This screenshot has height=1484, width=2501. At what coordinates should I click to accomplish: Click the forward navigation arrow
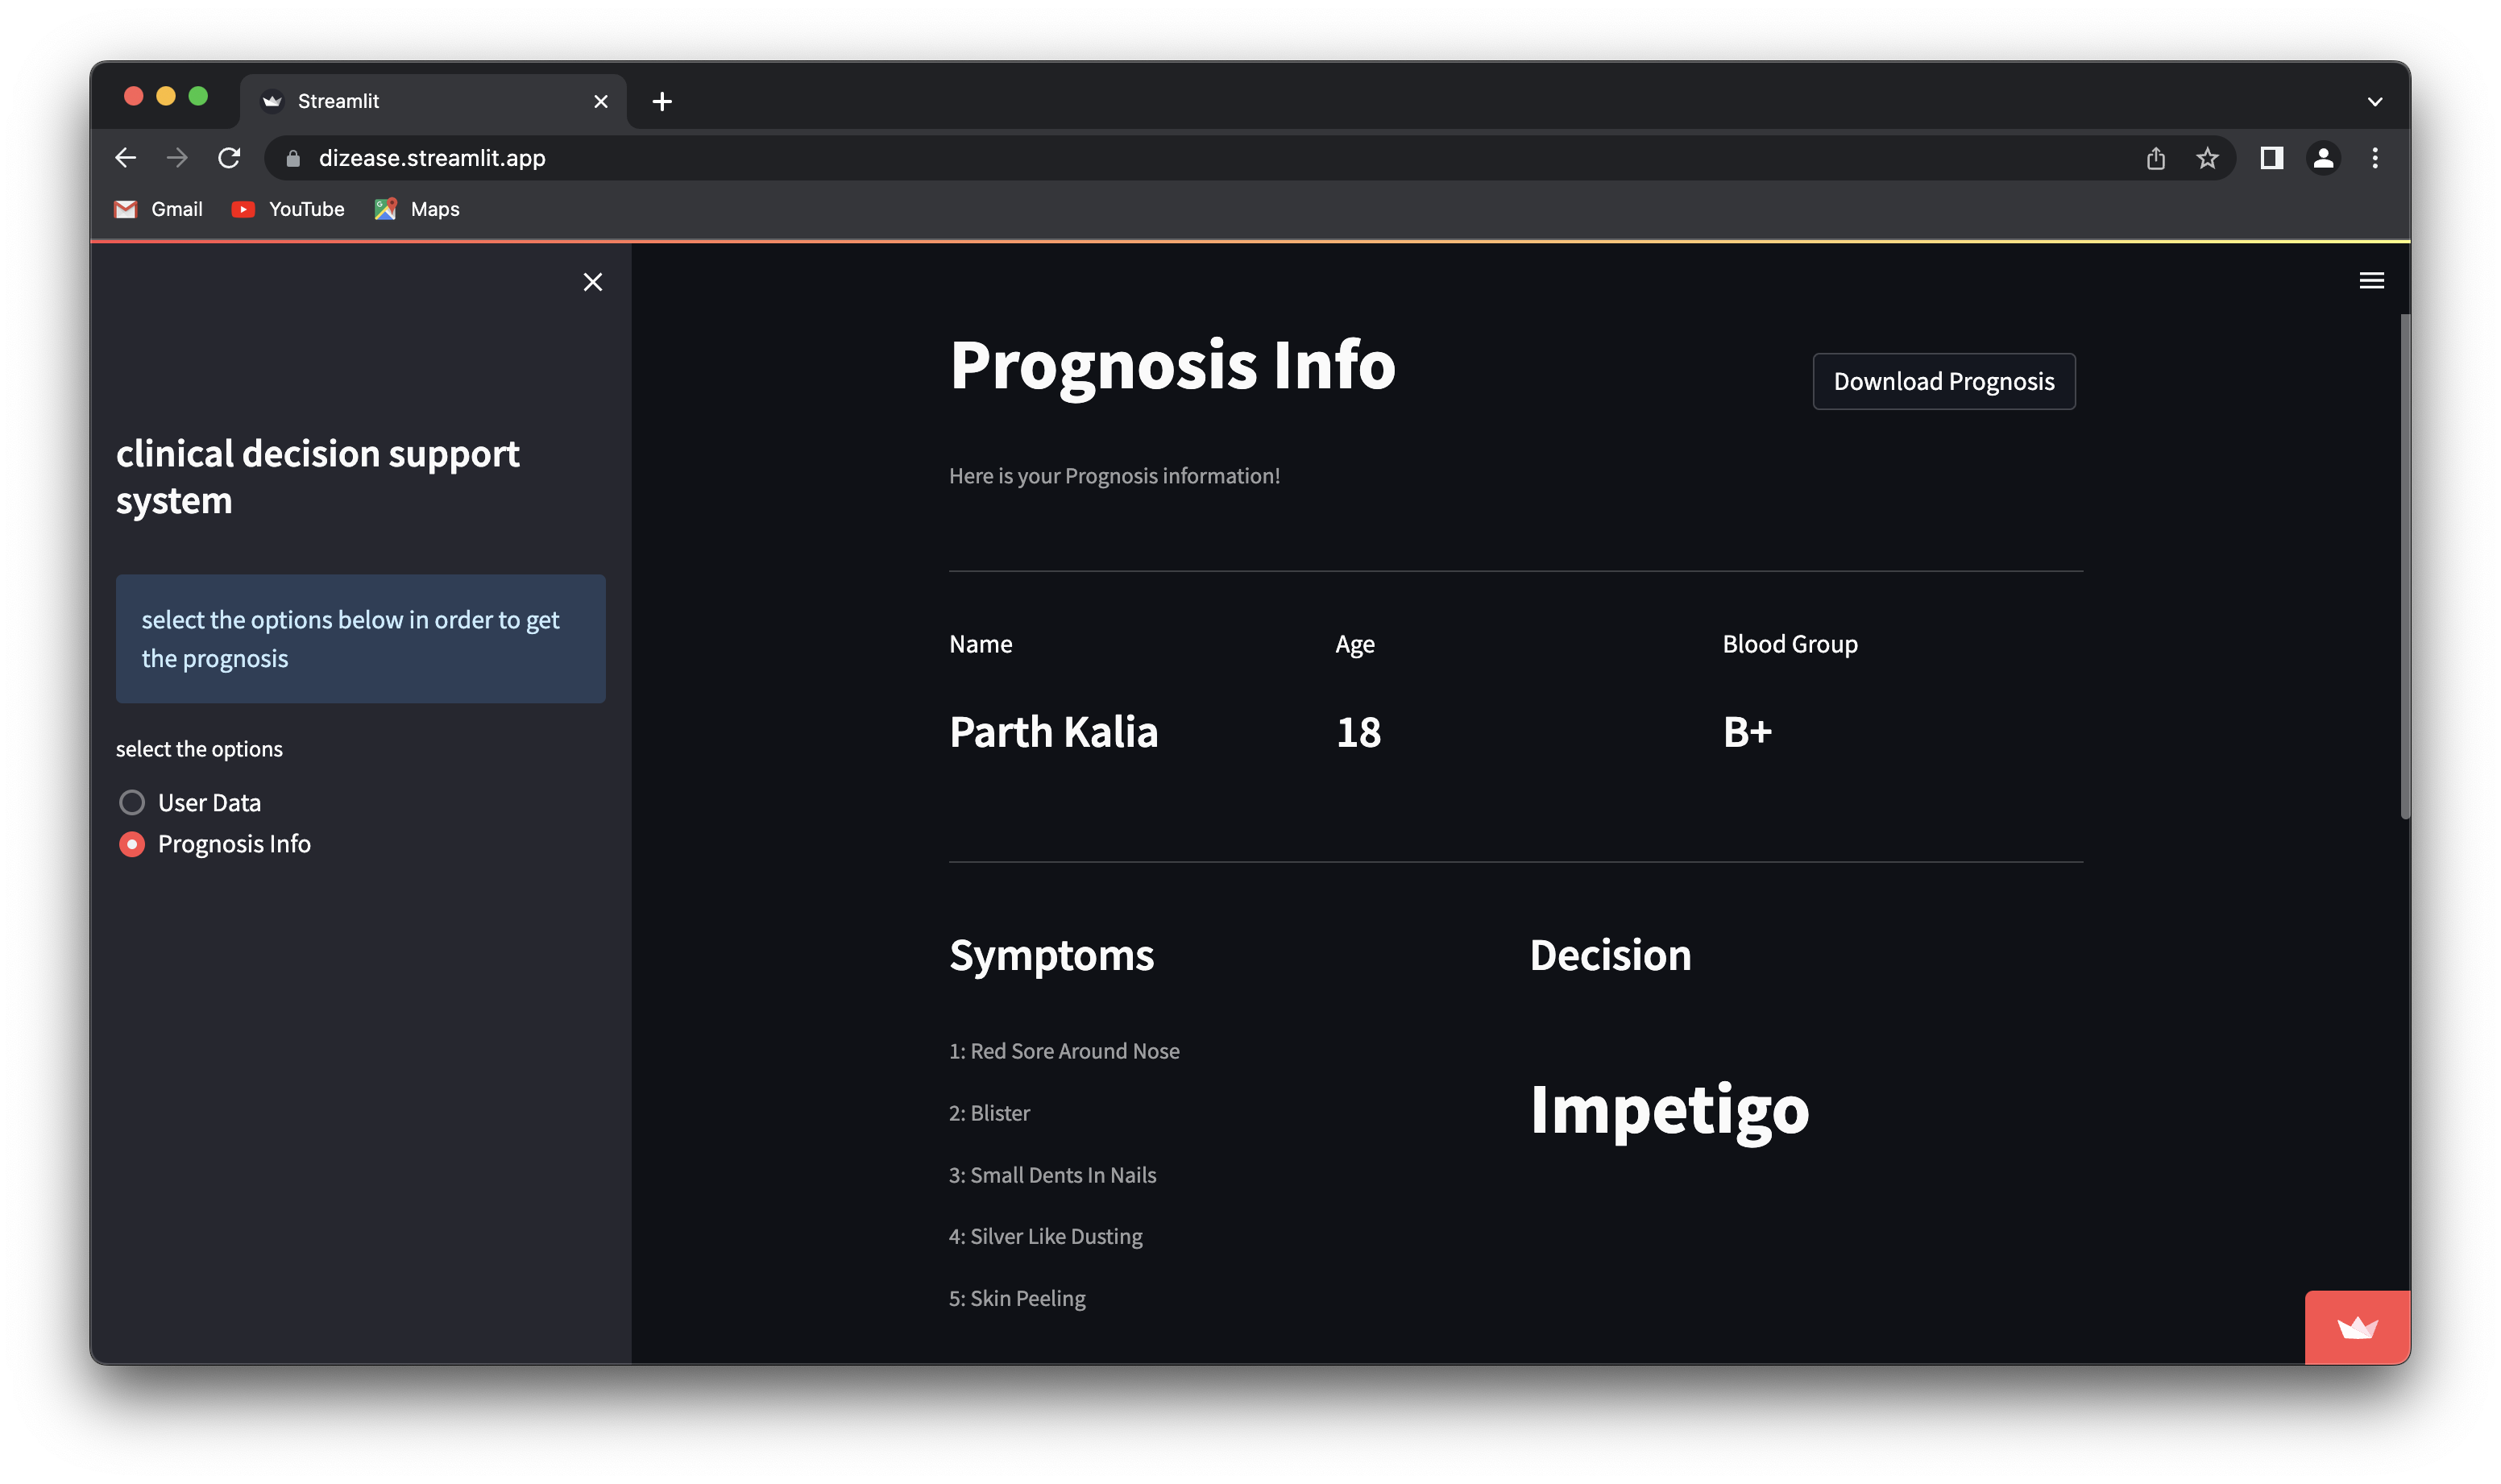pos(177,157)
